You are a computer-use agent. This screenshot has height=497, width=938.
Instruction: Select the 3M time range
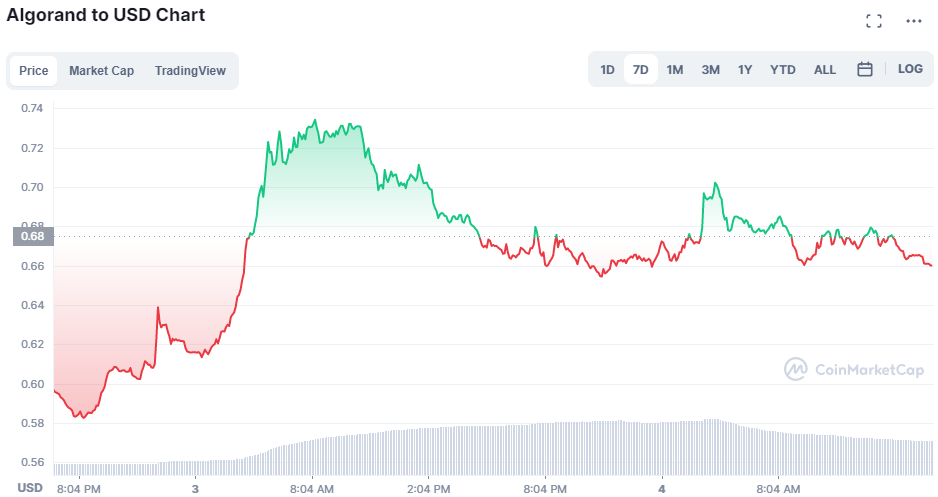[710, 69]
